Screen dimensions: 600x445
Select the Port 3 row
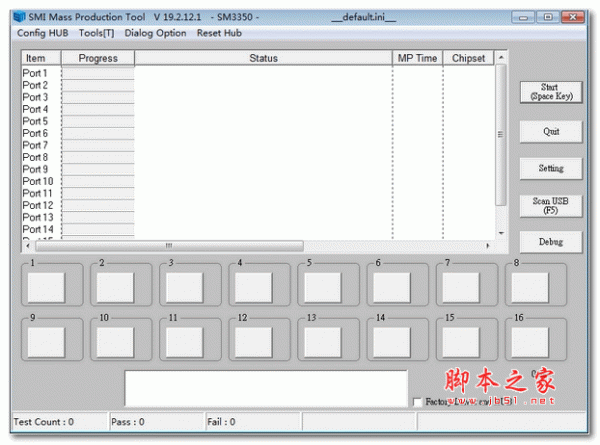258,97
